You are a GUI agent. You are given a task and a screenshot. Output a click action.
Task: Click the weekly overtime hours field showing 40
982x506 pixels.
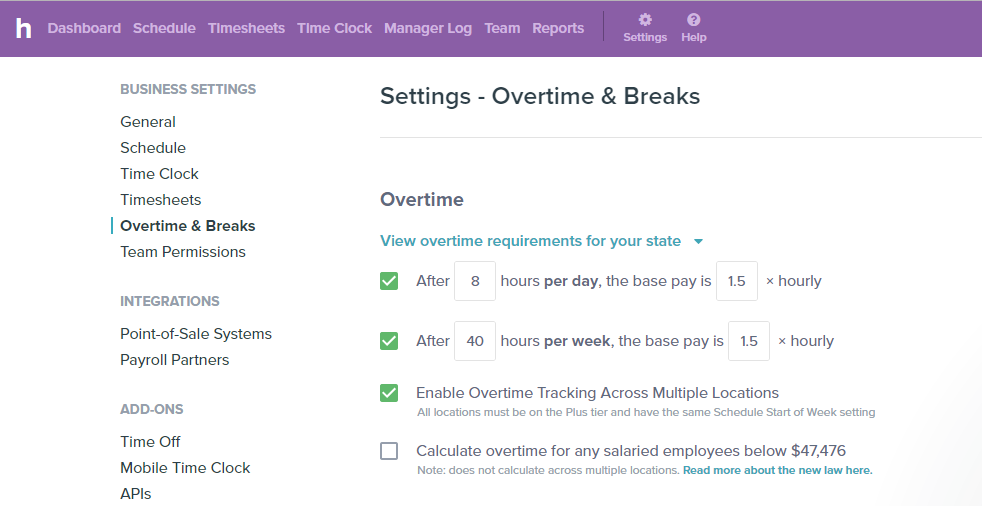pos(475,341)
